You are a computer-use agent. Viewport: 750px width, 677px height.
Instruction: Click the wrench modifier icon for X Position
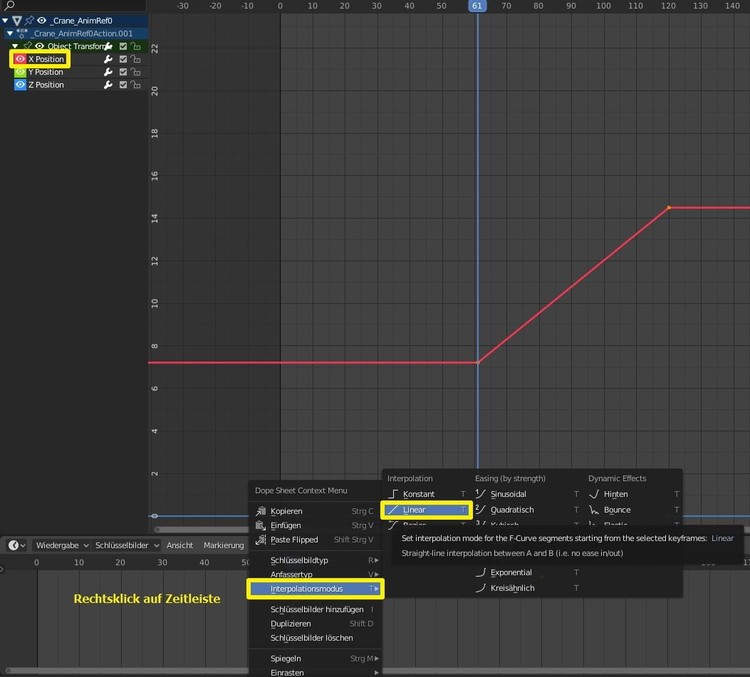pos(108,59)
